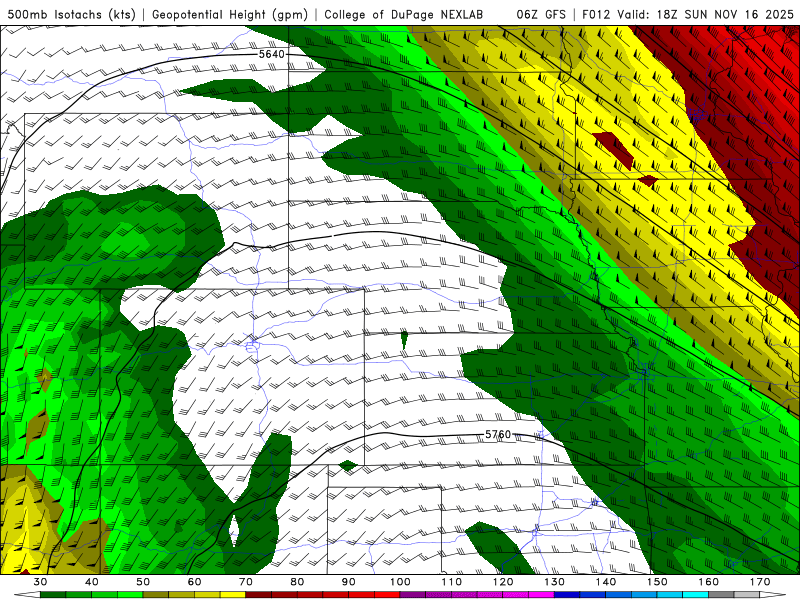This screenshot has height=600, width=800.
Task: Click the 'College of DuPage NEXLAB' label
Action: pyautogui.click(x=403, y=14)
